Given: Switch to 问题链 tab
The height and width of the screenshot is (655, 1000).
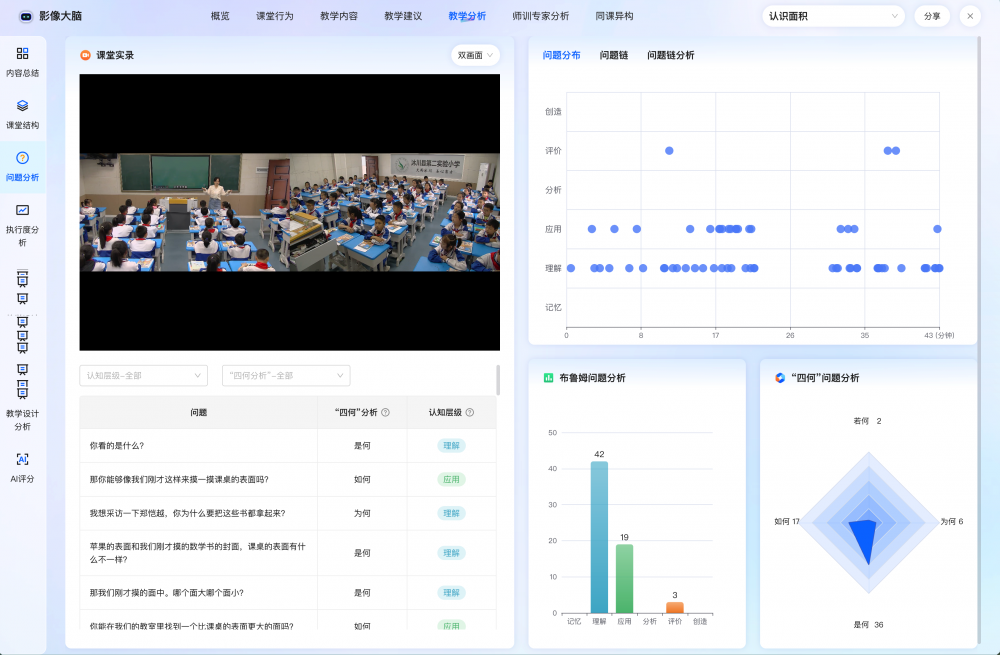Looking at the screenshot, I should point(613,56).
